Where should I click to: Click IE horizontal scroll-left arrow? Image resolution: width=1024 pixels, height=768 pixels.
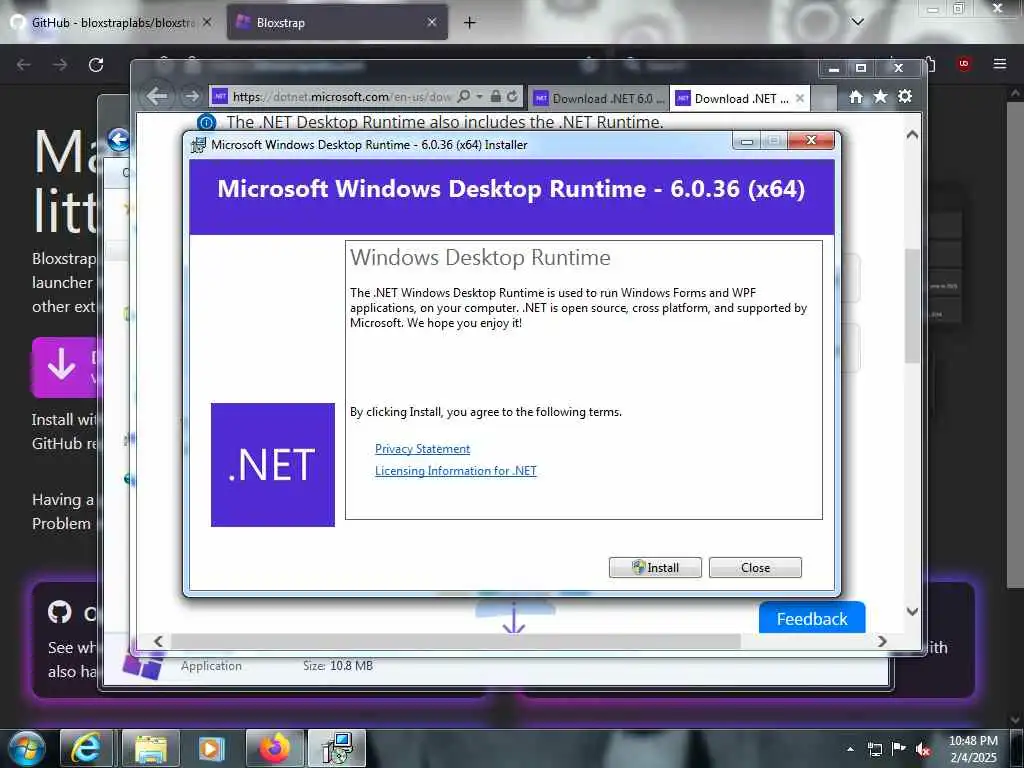click(159, 641)
